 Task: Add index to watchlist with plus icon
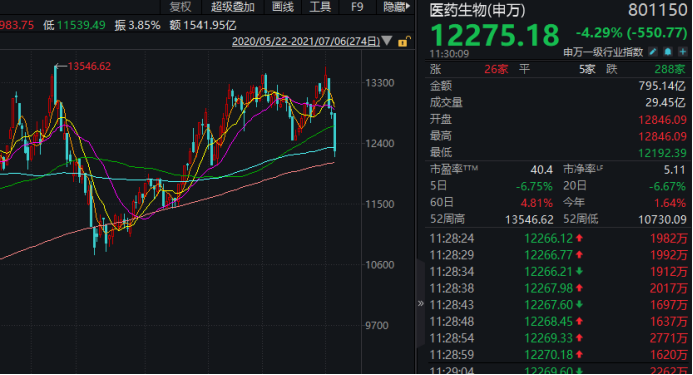coord(682,52)
